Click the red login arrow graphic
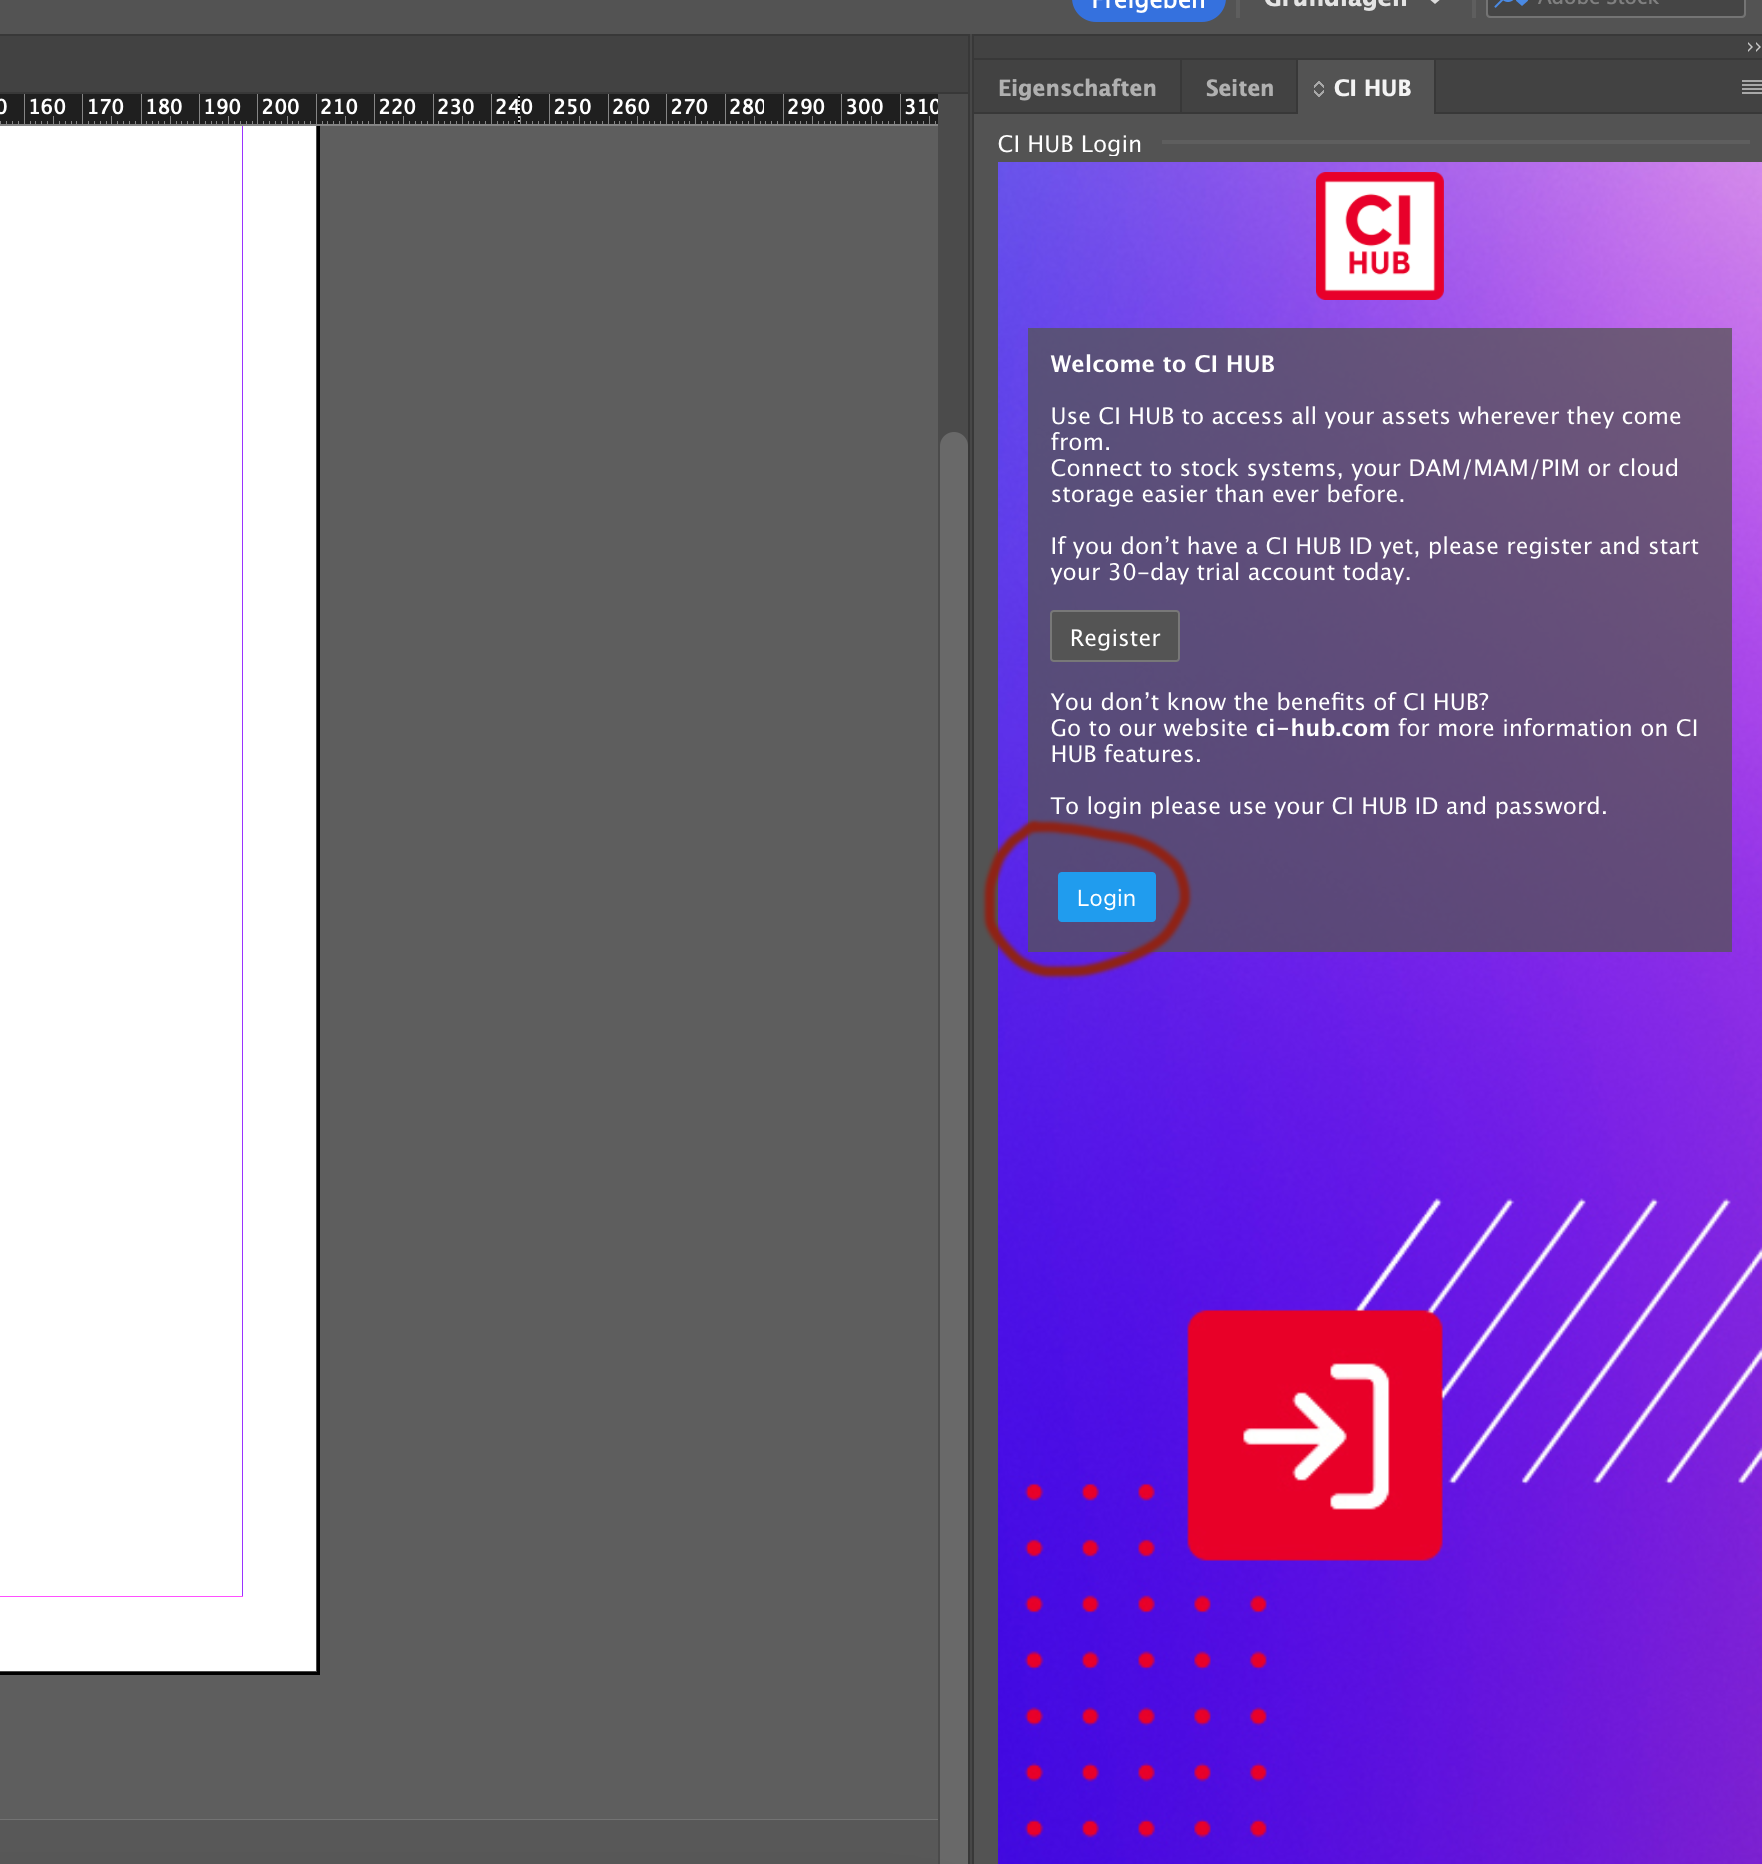This screenshot has height=1864, width=1762. point(1314,1434)
